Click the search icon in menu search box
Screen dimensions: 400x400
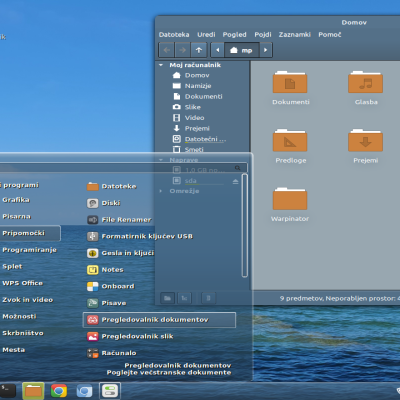pos(237,168)
